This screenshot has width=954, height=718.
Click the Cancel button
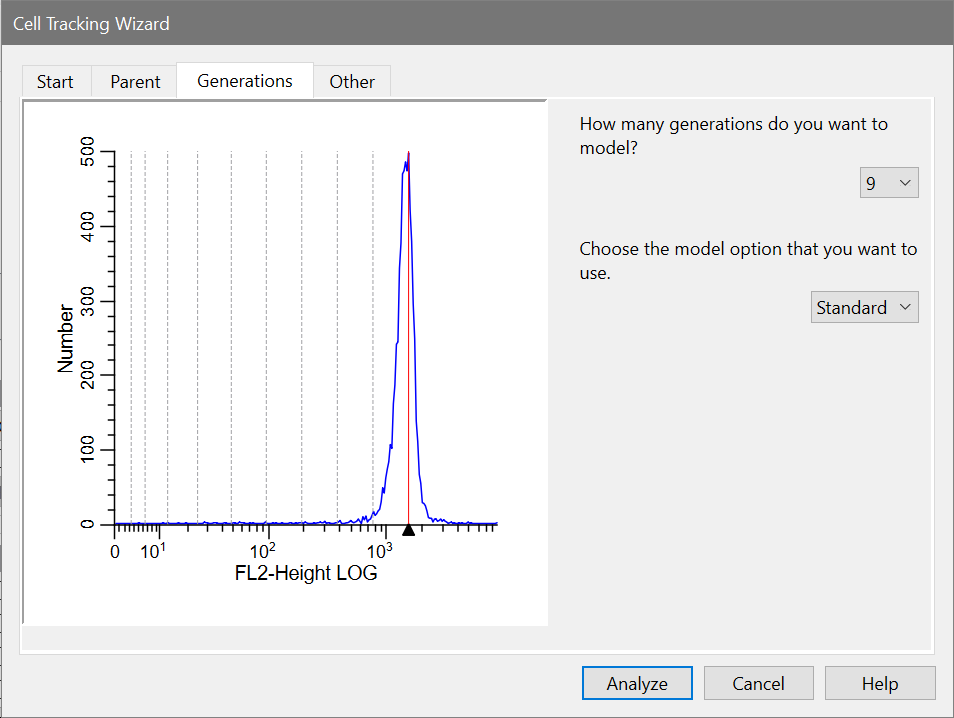(x=758, y=684)
